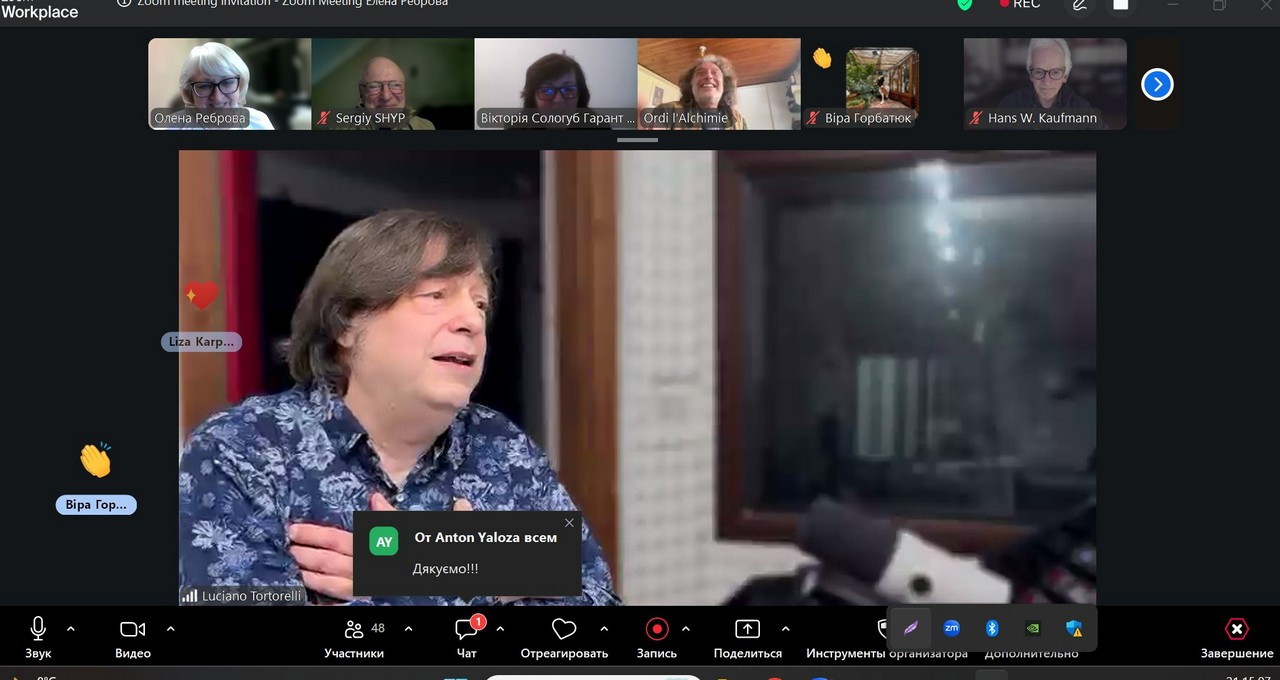Screen dimensions: 1280x680
Task: Click the green encryption shield icon
Action: (964, 4)
